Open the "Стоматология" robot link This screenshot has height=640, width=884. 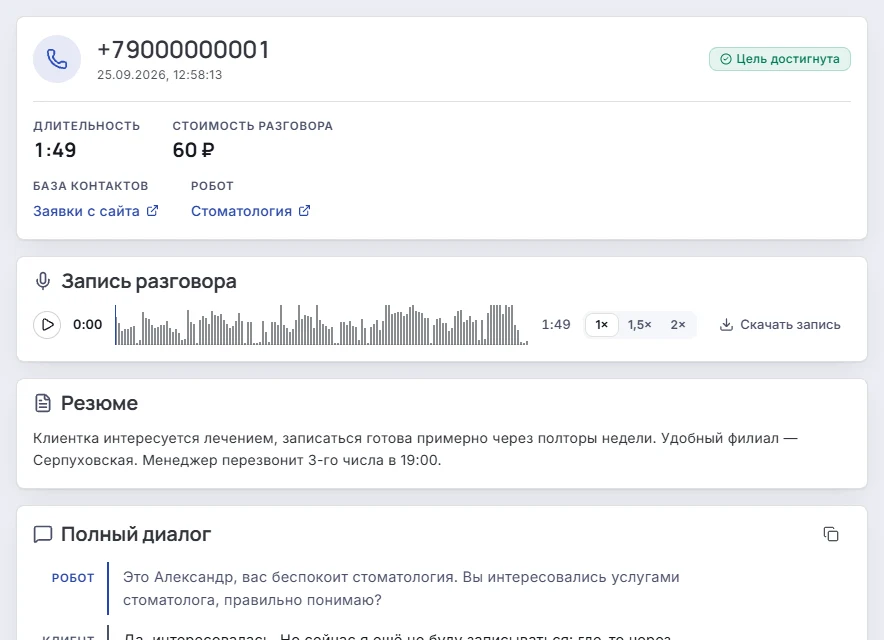coord(241,211)
